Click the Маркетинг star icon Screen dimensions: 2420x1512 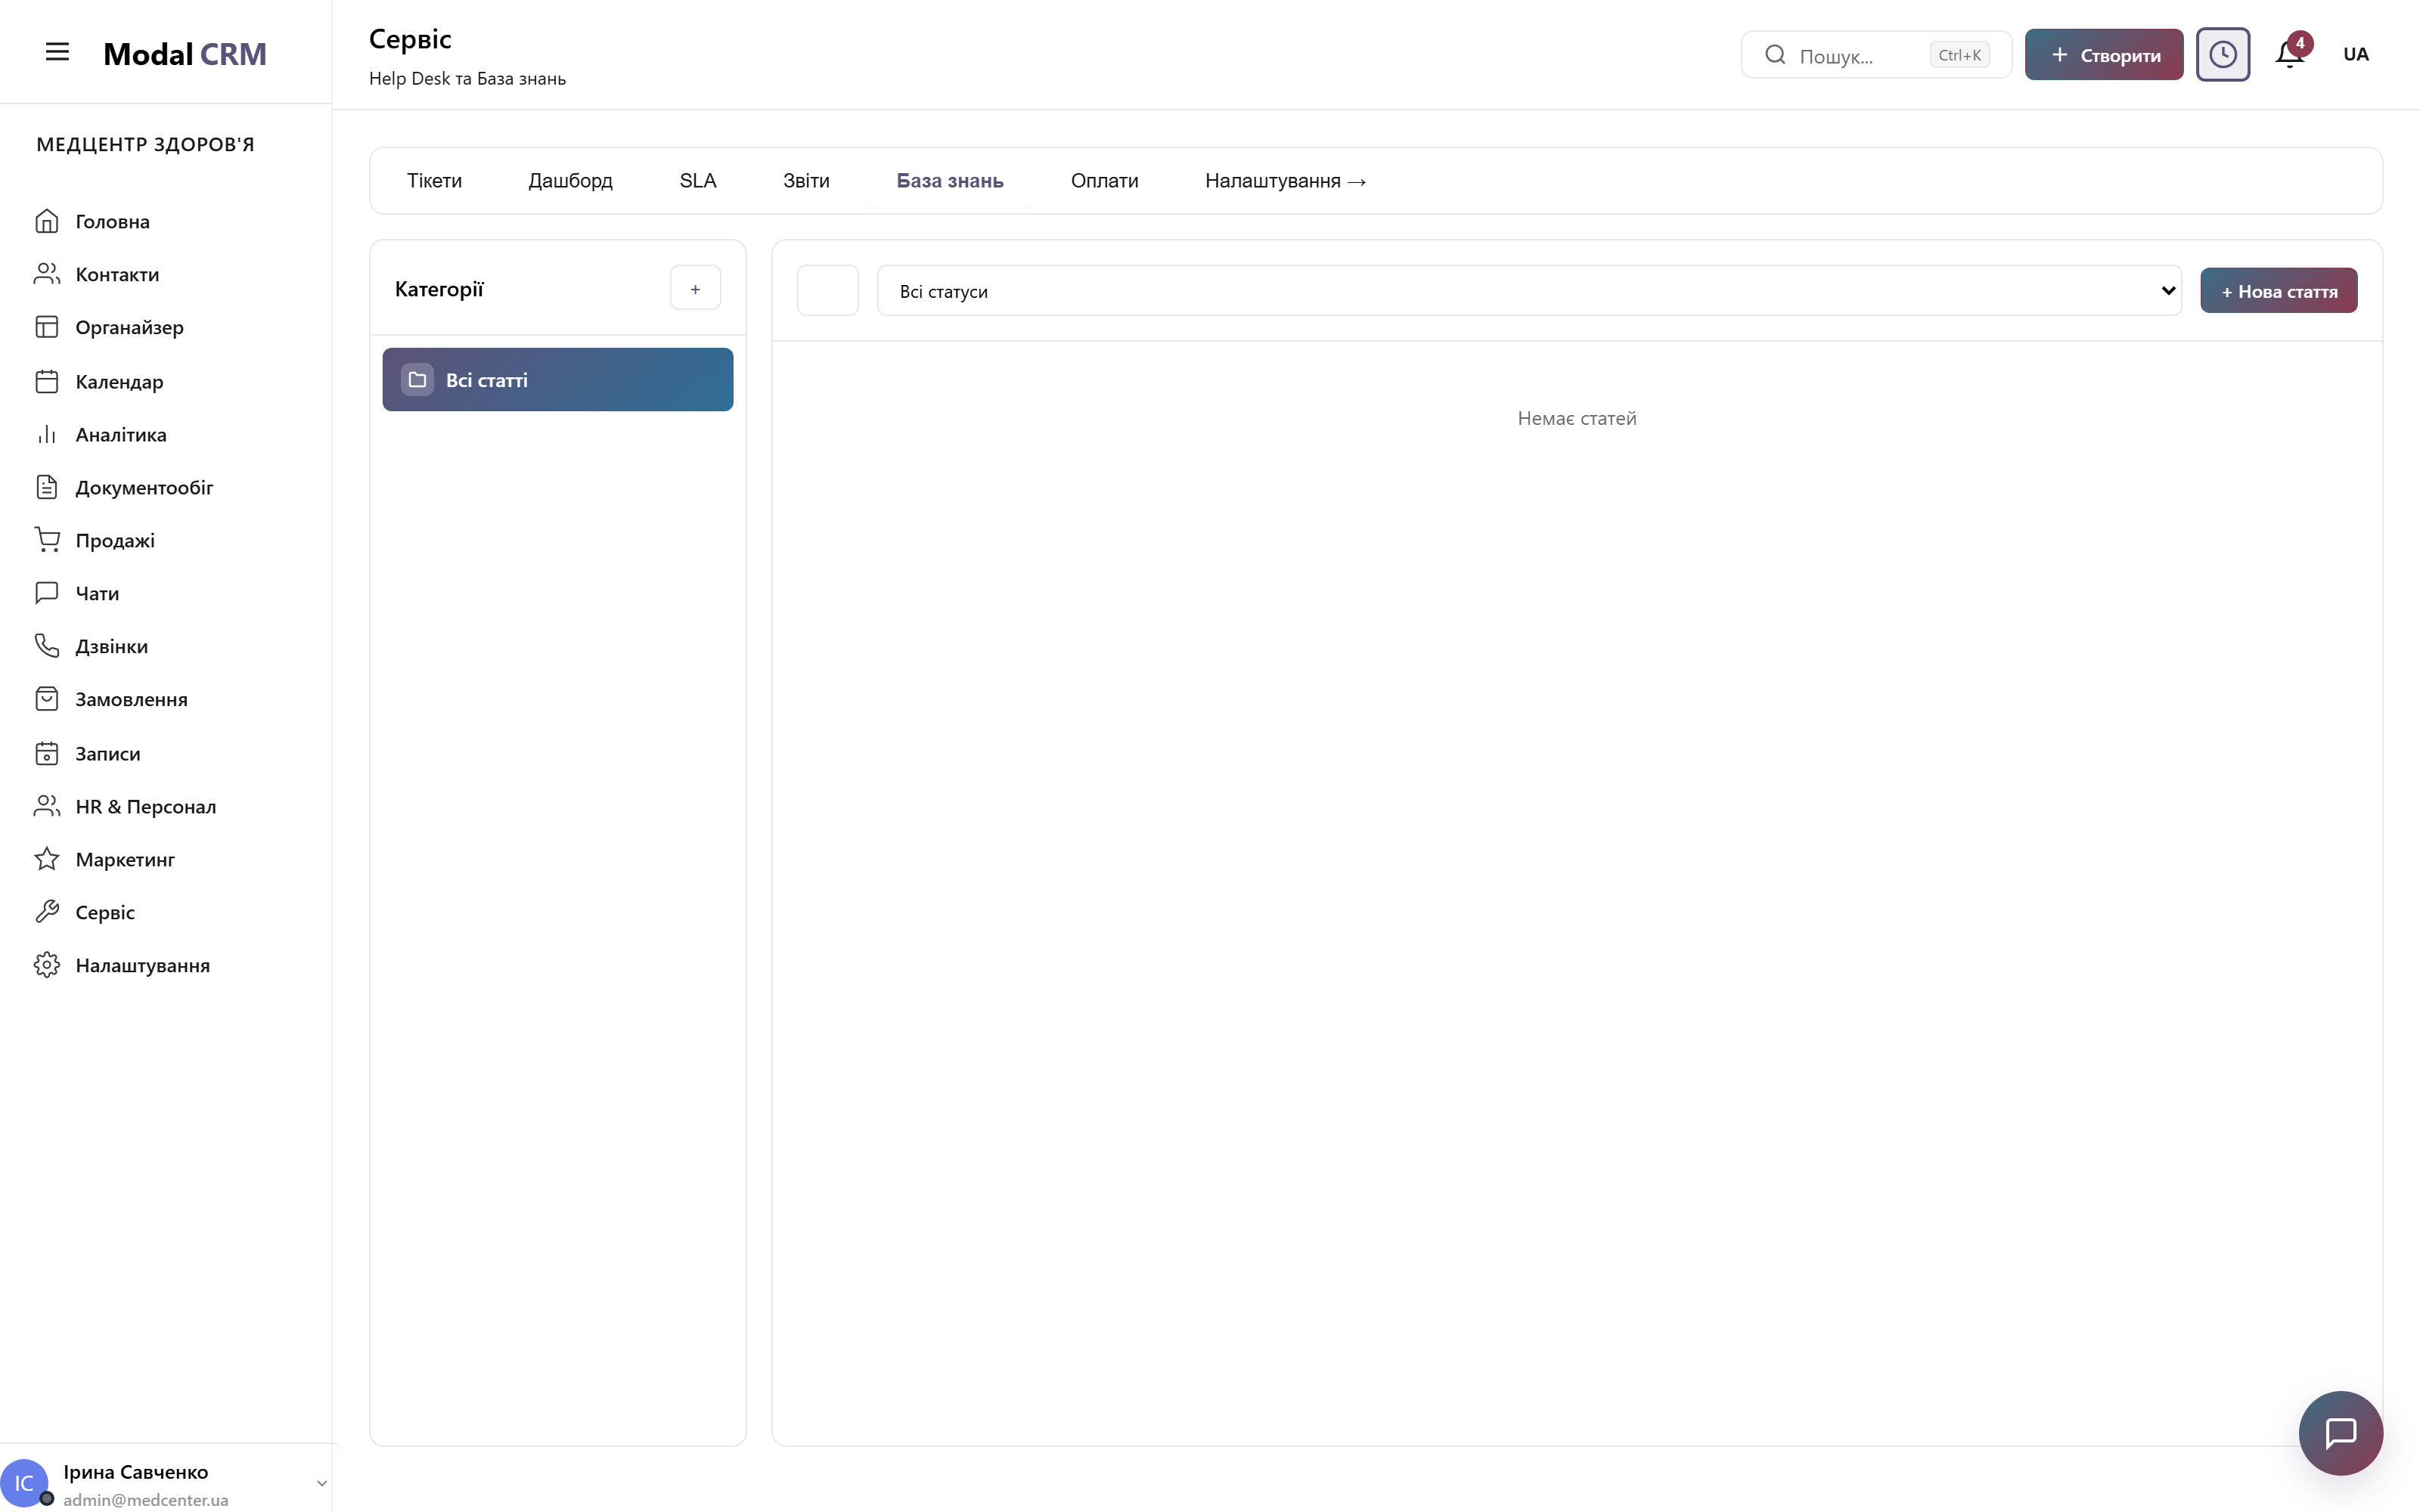[47, 859]
